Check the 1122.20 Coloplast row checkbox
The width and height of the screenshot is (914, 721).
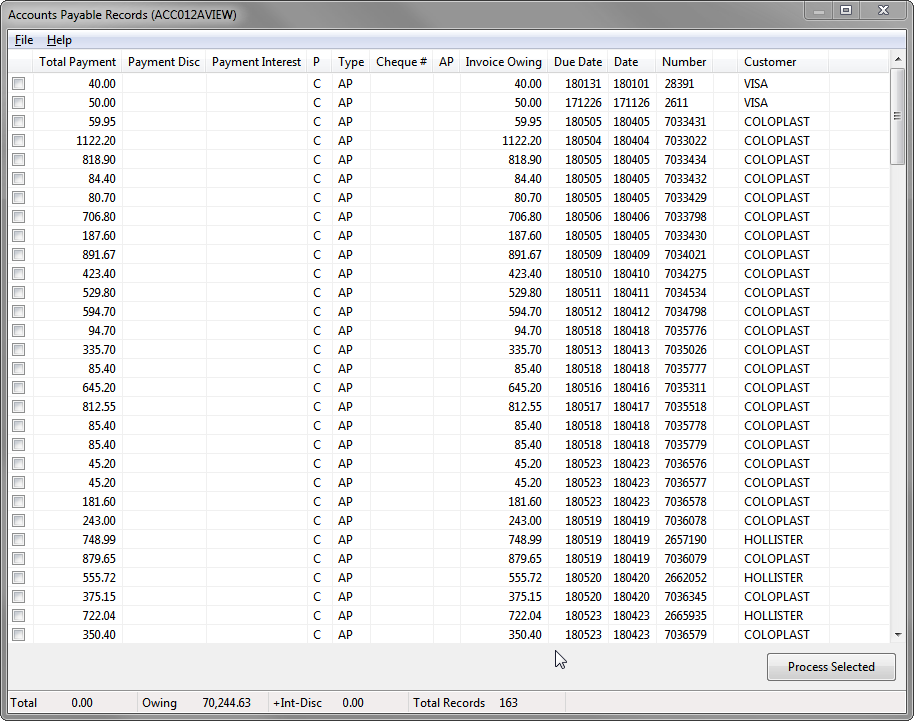coord(19,140)
